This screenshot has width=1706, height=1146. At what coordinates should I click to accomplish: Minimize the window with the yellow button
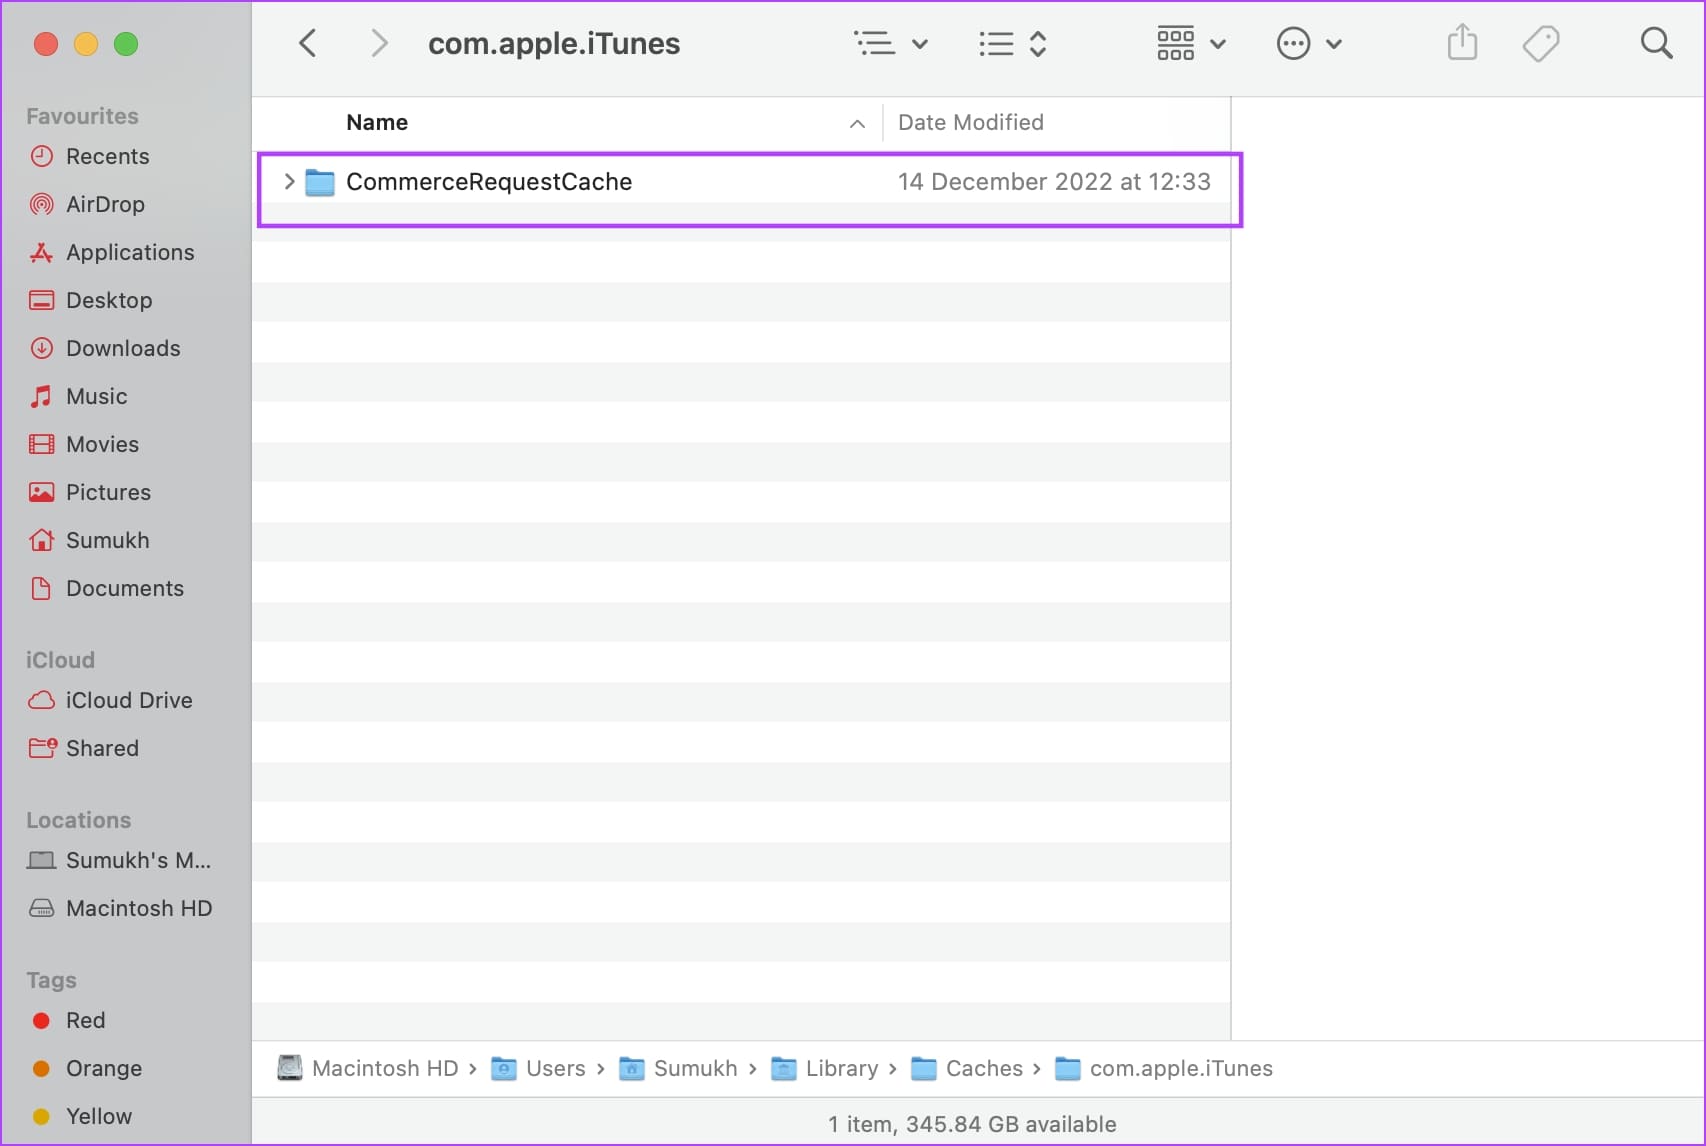coord(86,44)
